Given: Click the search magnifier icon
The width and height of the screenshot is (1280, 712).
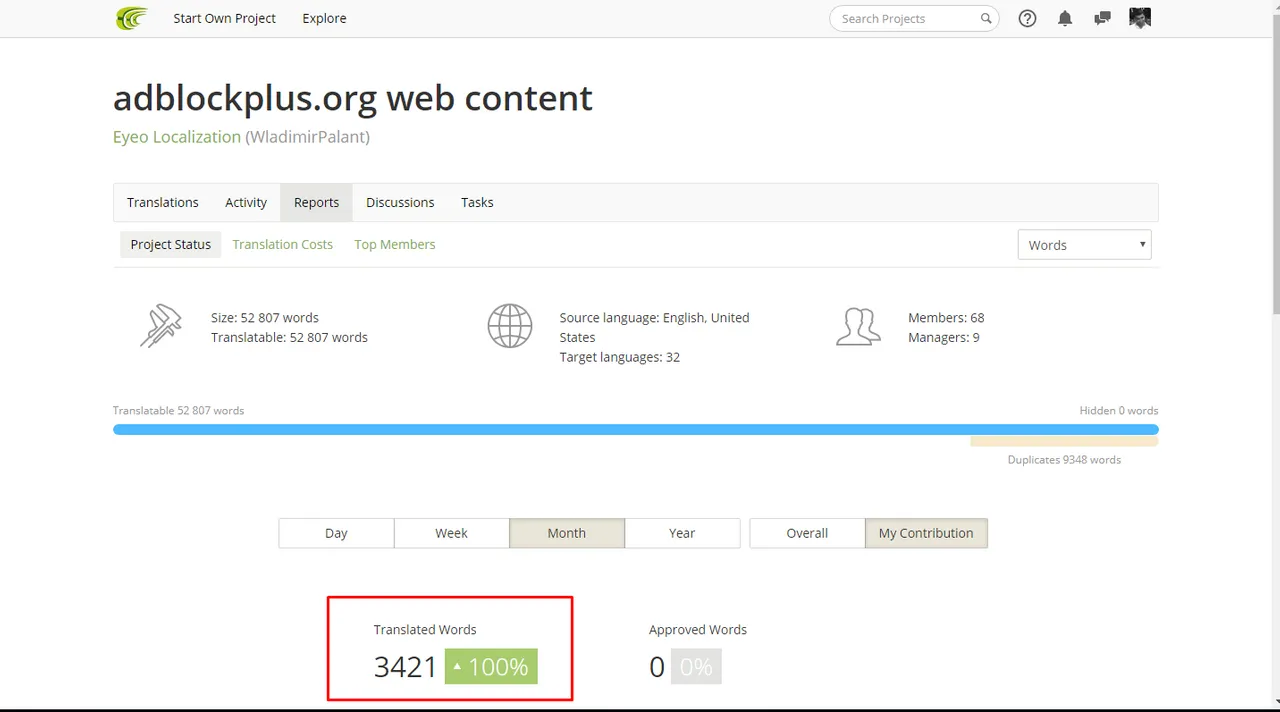Looking at the screenshot, I should 986,18.
